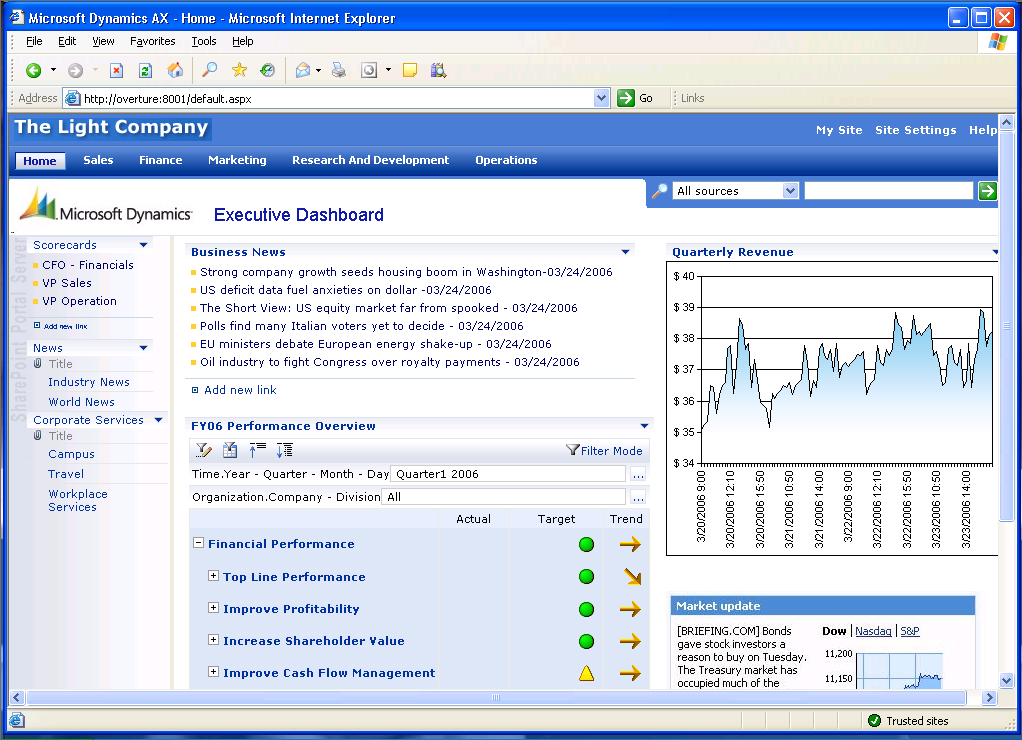The height and width of the screenshot is (740, 1022).
Task: Collapse the Financial Performance row
Action: [x=199, y=542]
